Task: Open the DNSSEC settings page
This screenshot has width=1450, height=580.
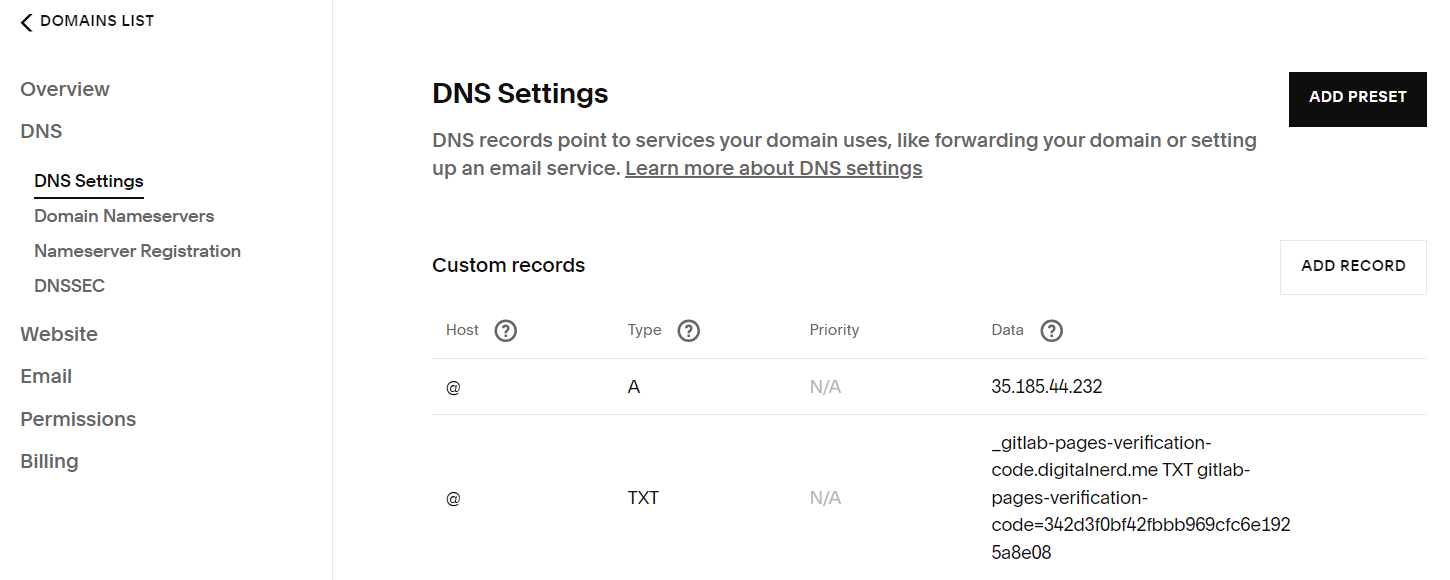Action: [x=69, y=286]
